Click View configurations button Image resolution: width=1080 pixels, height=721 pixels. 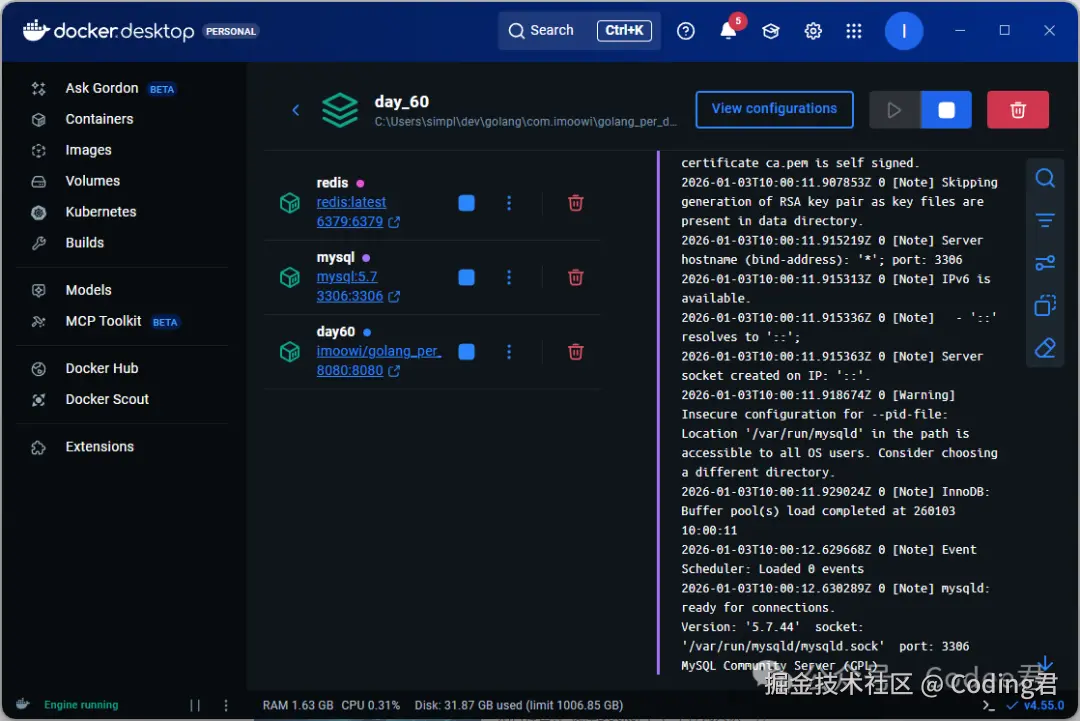click(774, 109)
